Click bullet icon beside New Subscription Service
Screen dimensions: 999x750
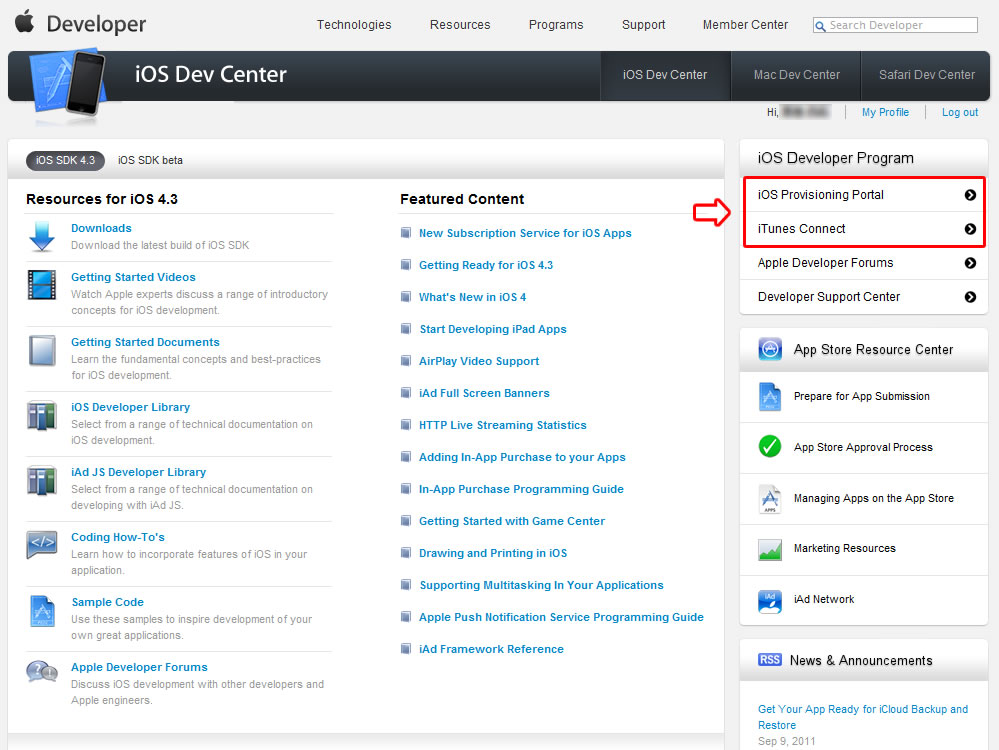(x=405, y=233)
